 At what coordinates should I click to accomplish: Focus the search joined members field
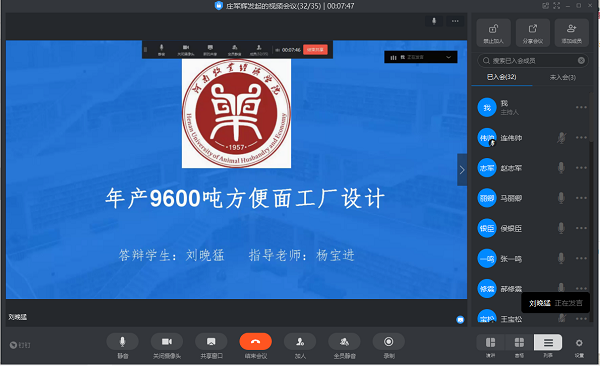tap(533, 60)
